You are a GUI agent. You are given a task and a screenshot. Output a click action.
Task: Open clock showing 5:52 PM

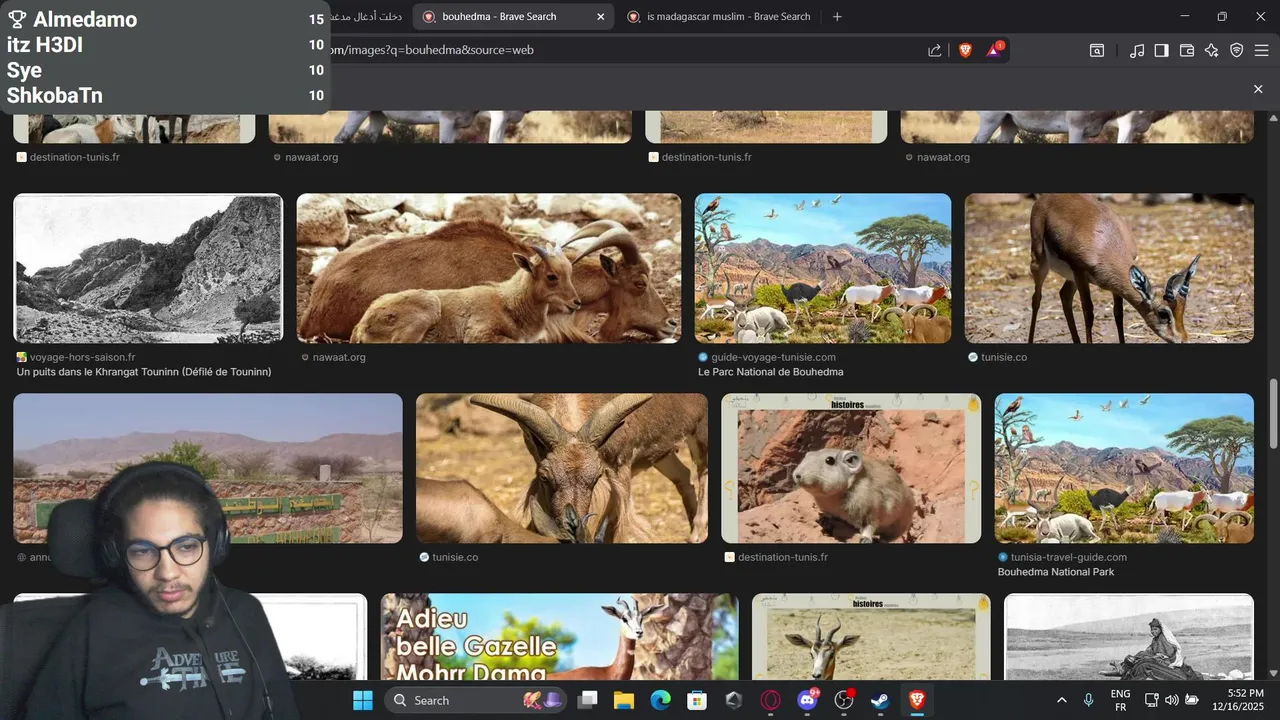pyautogui.click(x=1237, y=700)
